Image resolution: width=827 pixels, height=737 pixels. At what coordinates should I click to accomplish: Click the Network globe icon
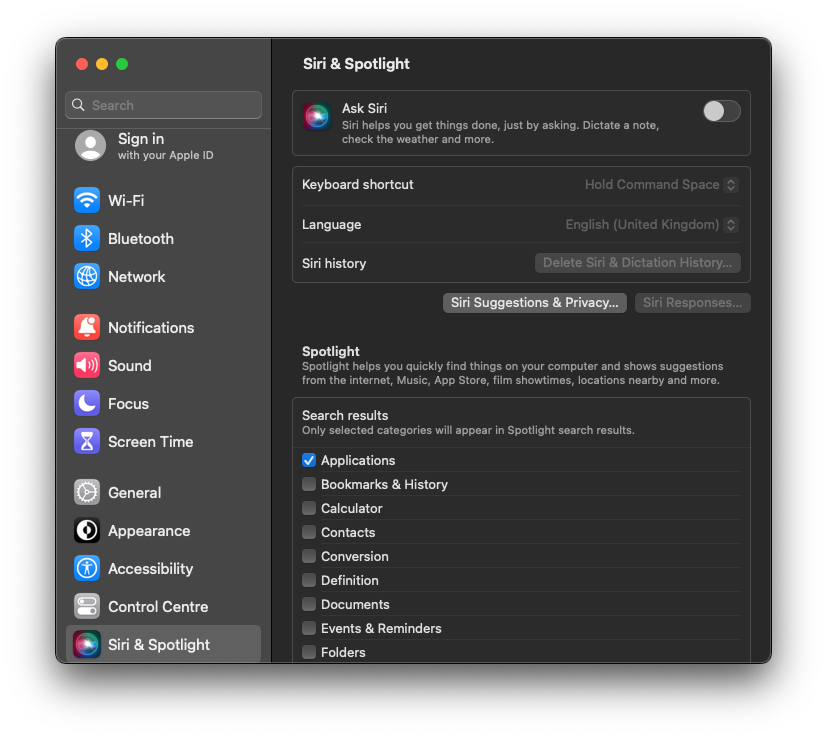(87, 276)
